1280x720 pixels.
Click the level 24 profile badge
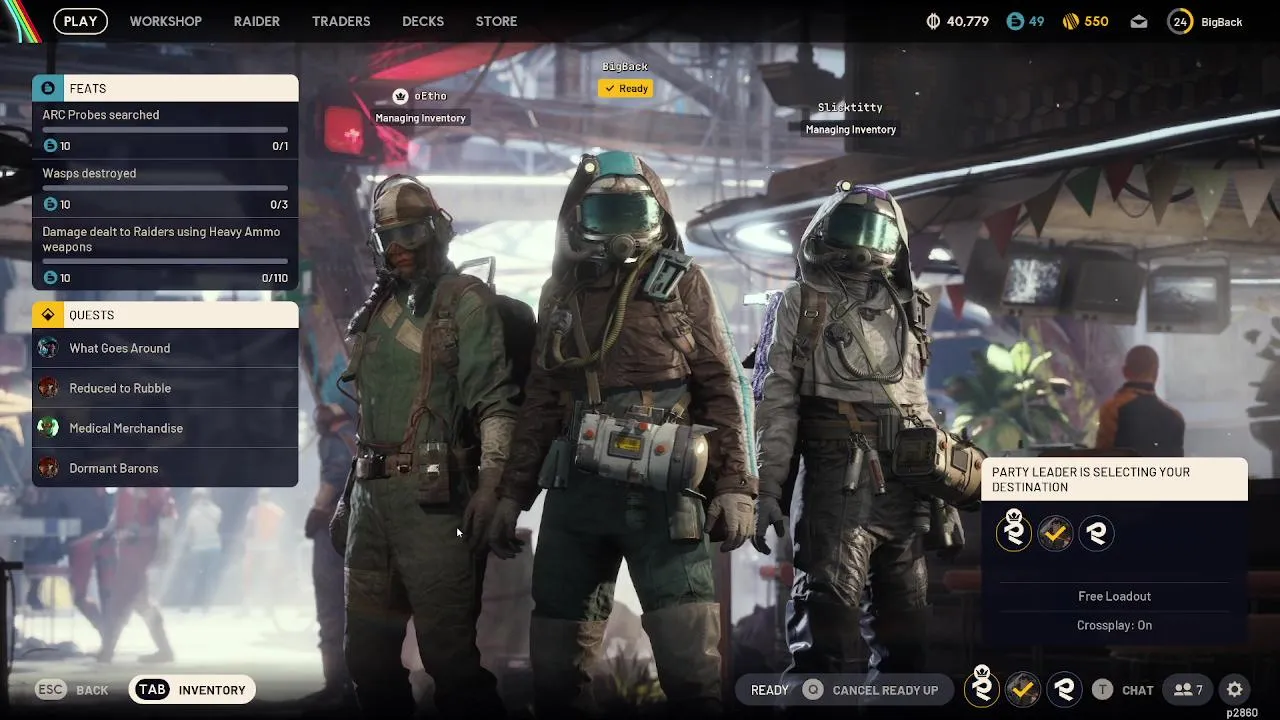tap(1180, 21)
